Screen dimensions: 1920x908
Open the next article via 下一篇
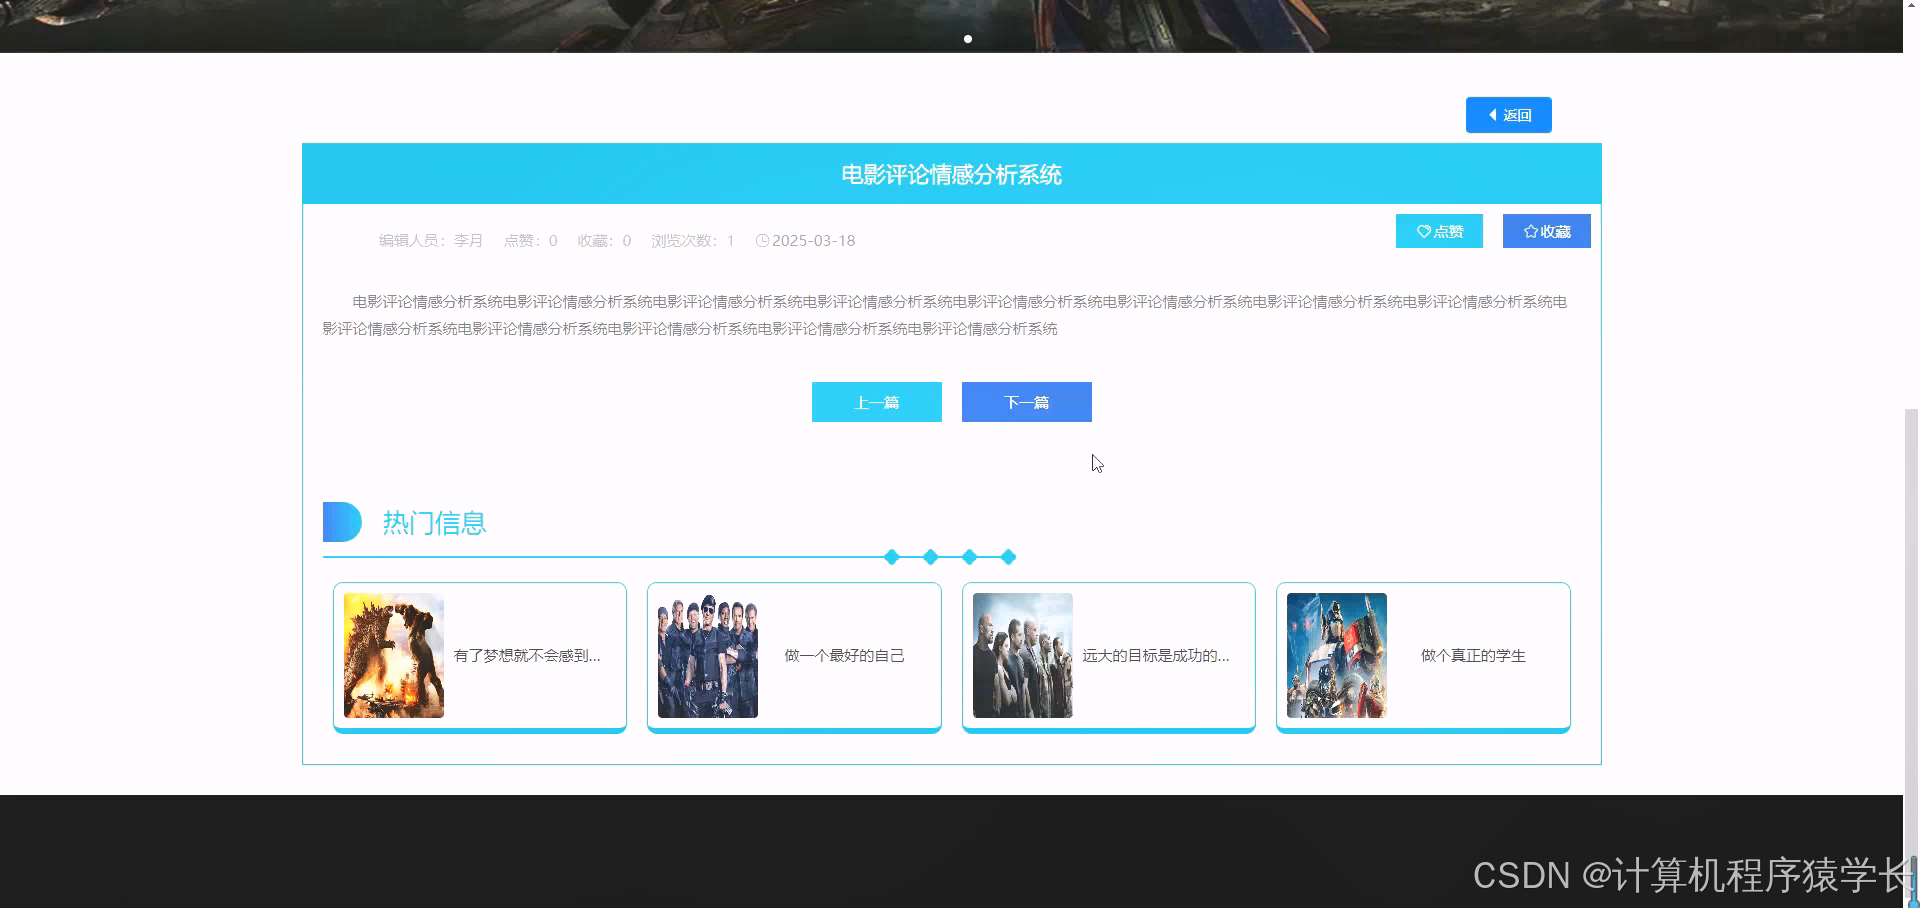(x=1026, y=402)
